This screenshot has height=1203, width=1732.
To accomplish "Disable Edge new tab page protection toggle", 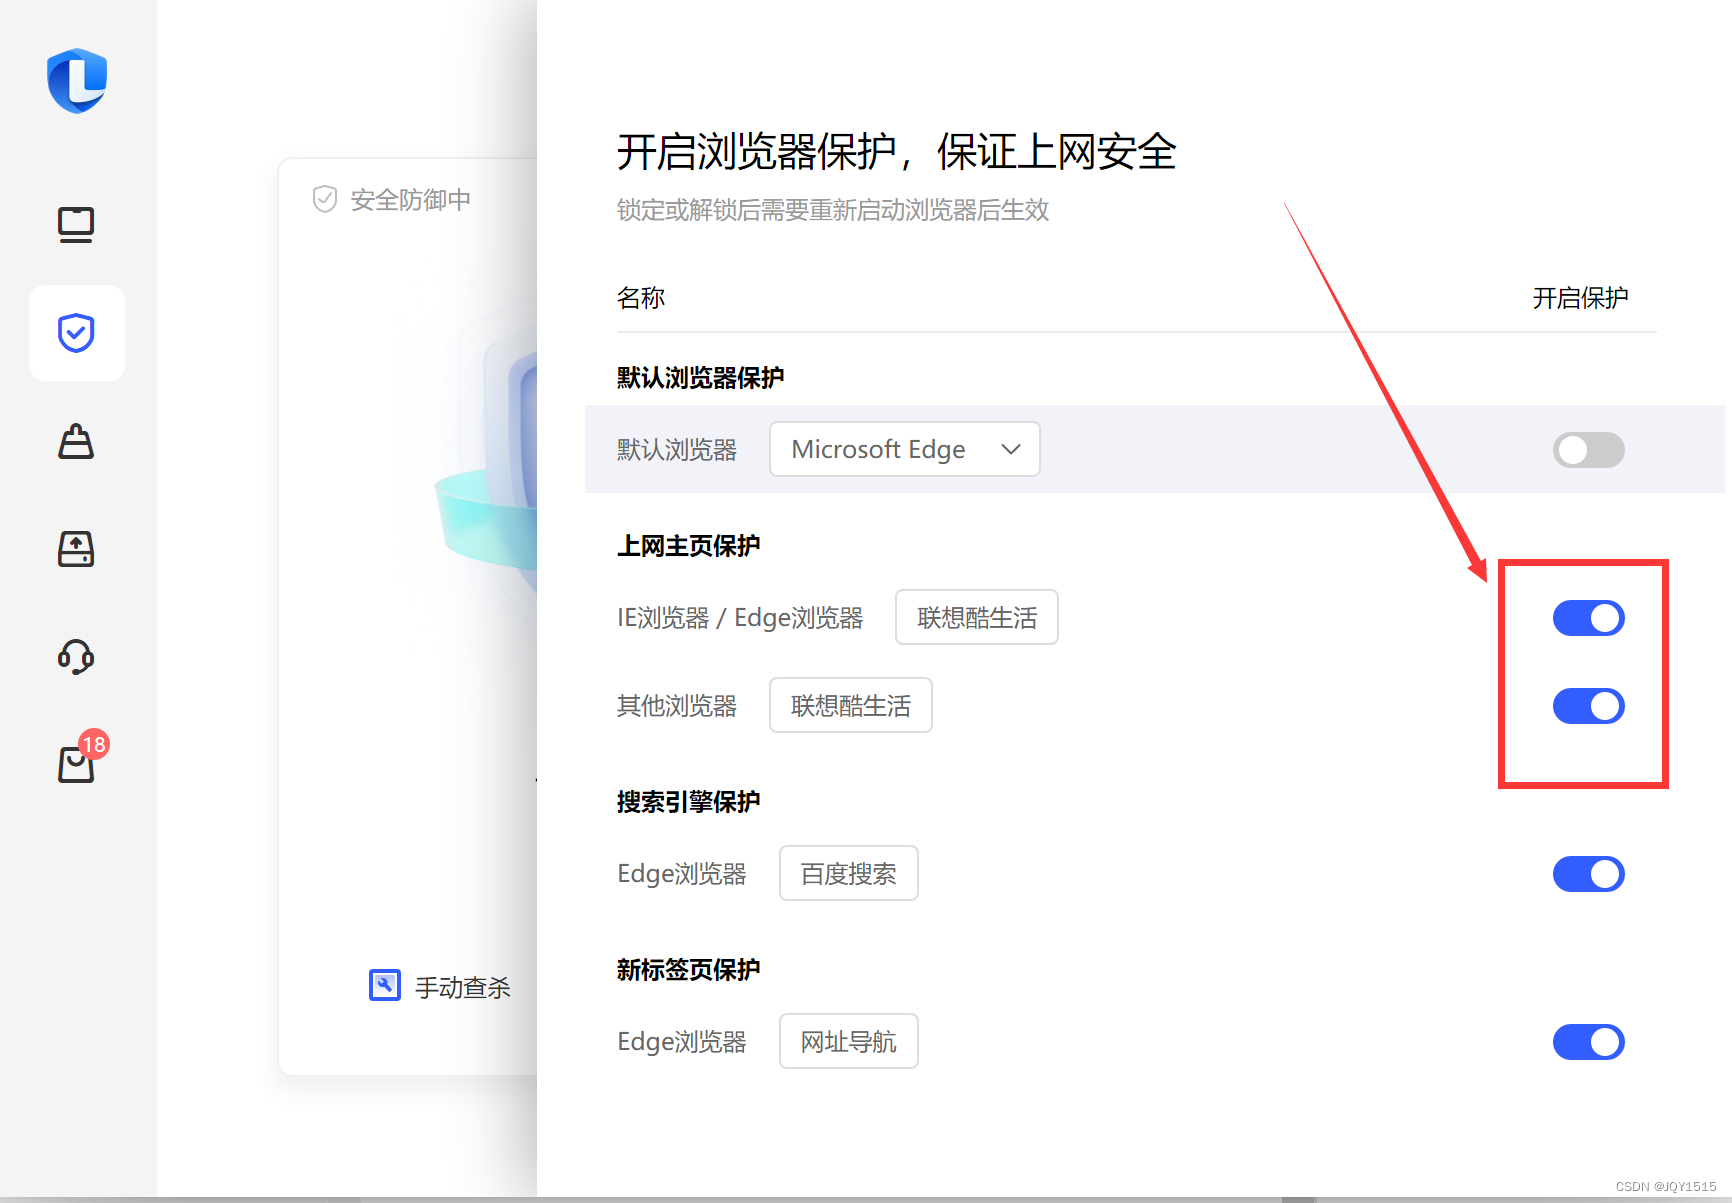I will pyautogui.click(x=1588, y=1042).
